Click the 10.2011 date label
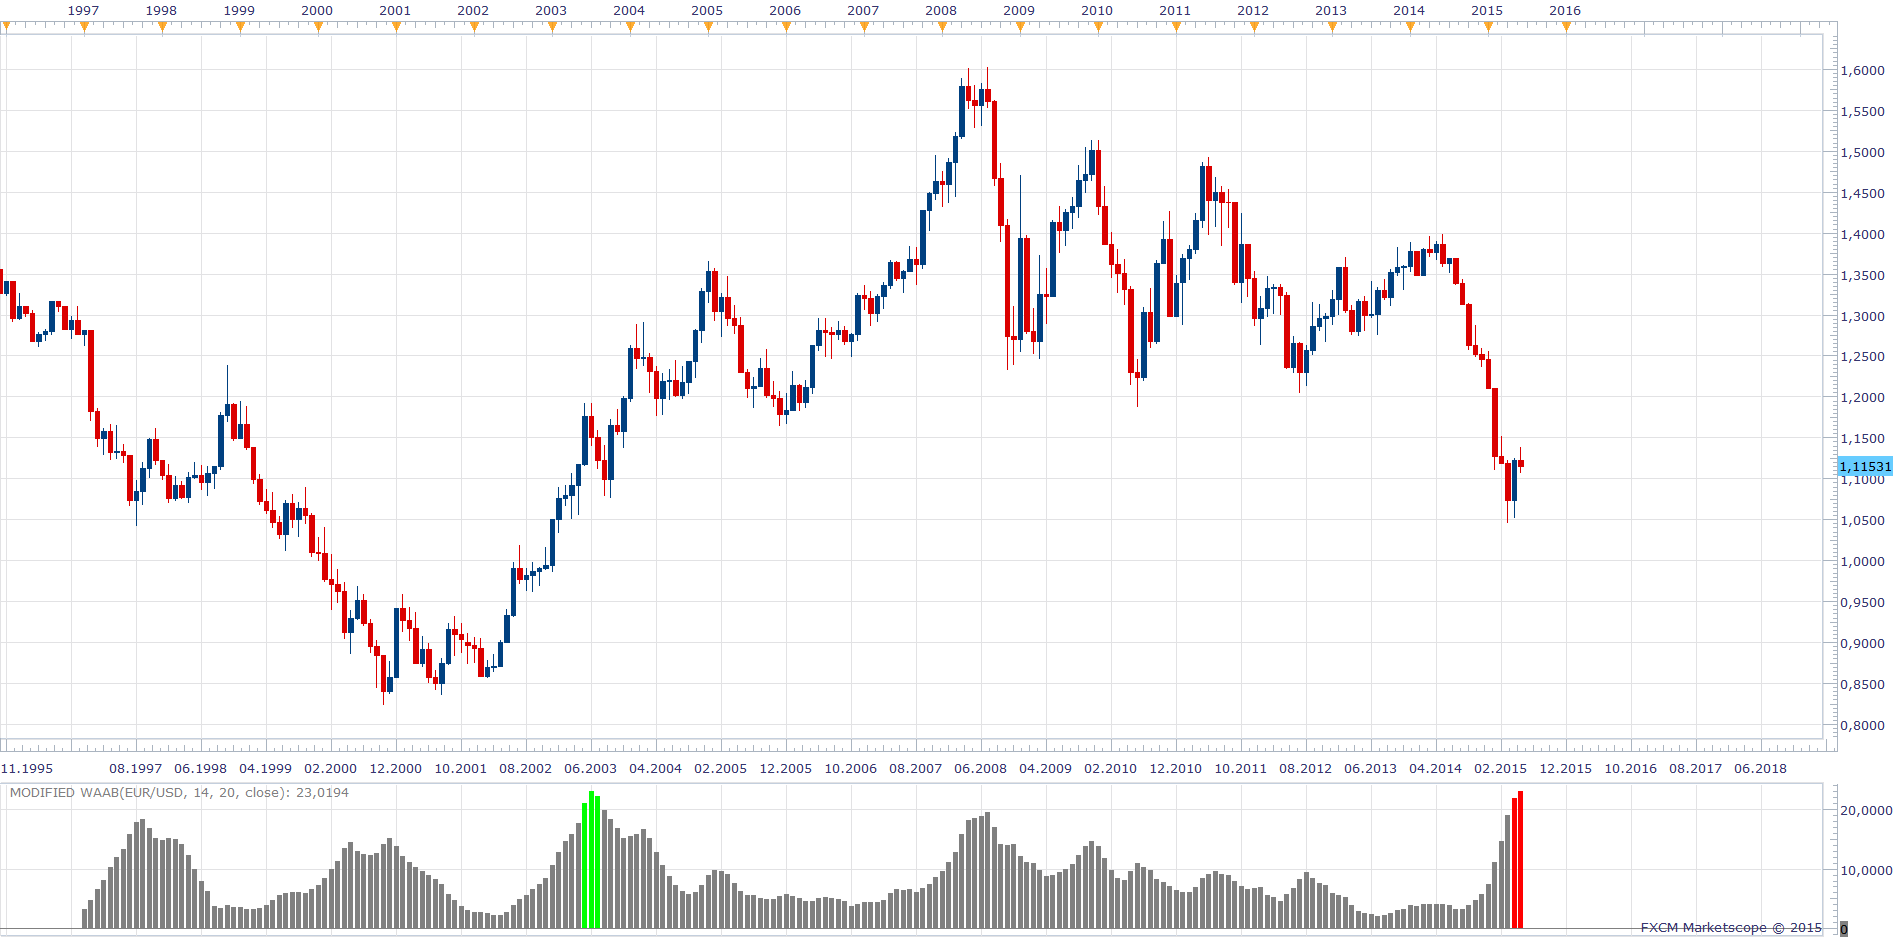The width and height of the screenshot is (1903, 937). (x=1241, y=769)
